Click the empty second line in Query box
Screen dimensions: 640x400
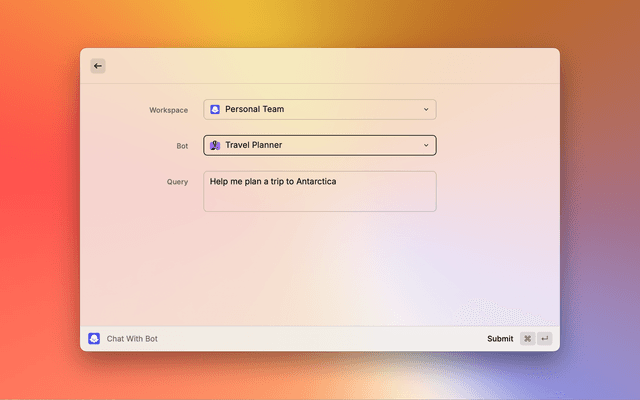[x=300, y=198]
